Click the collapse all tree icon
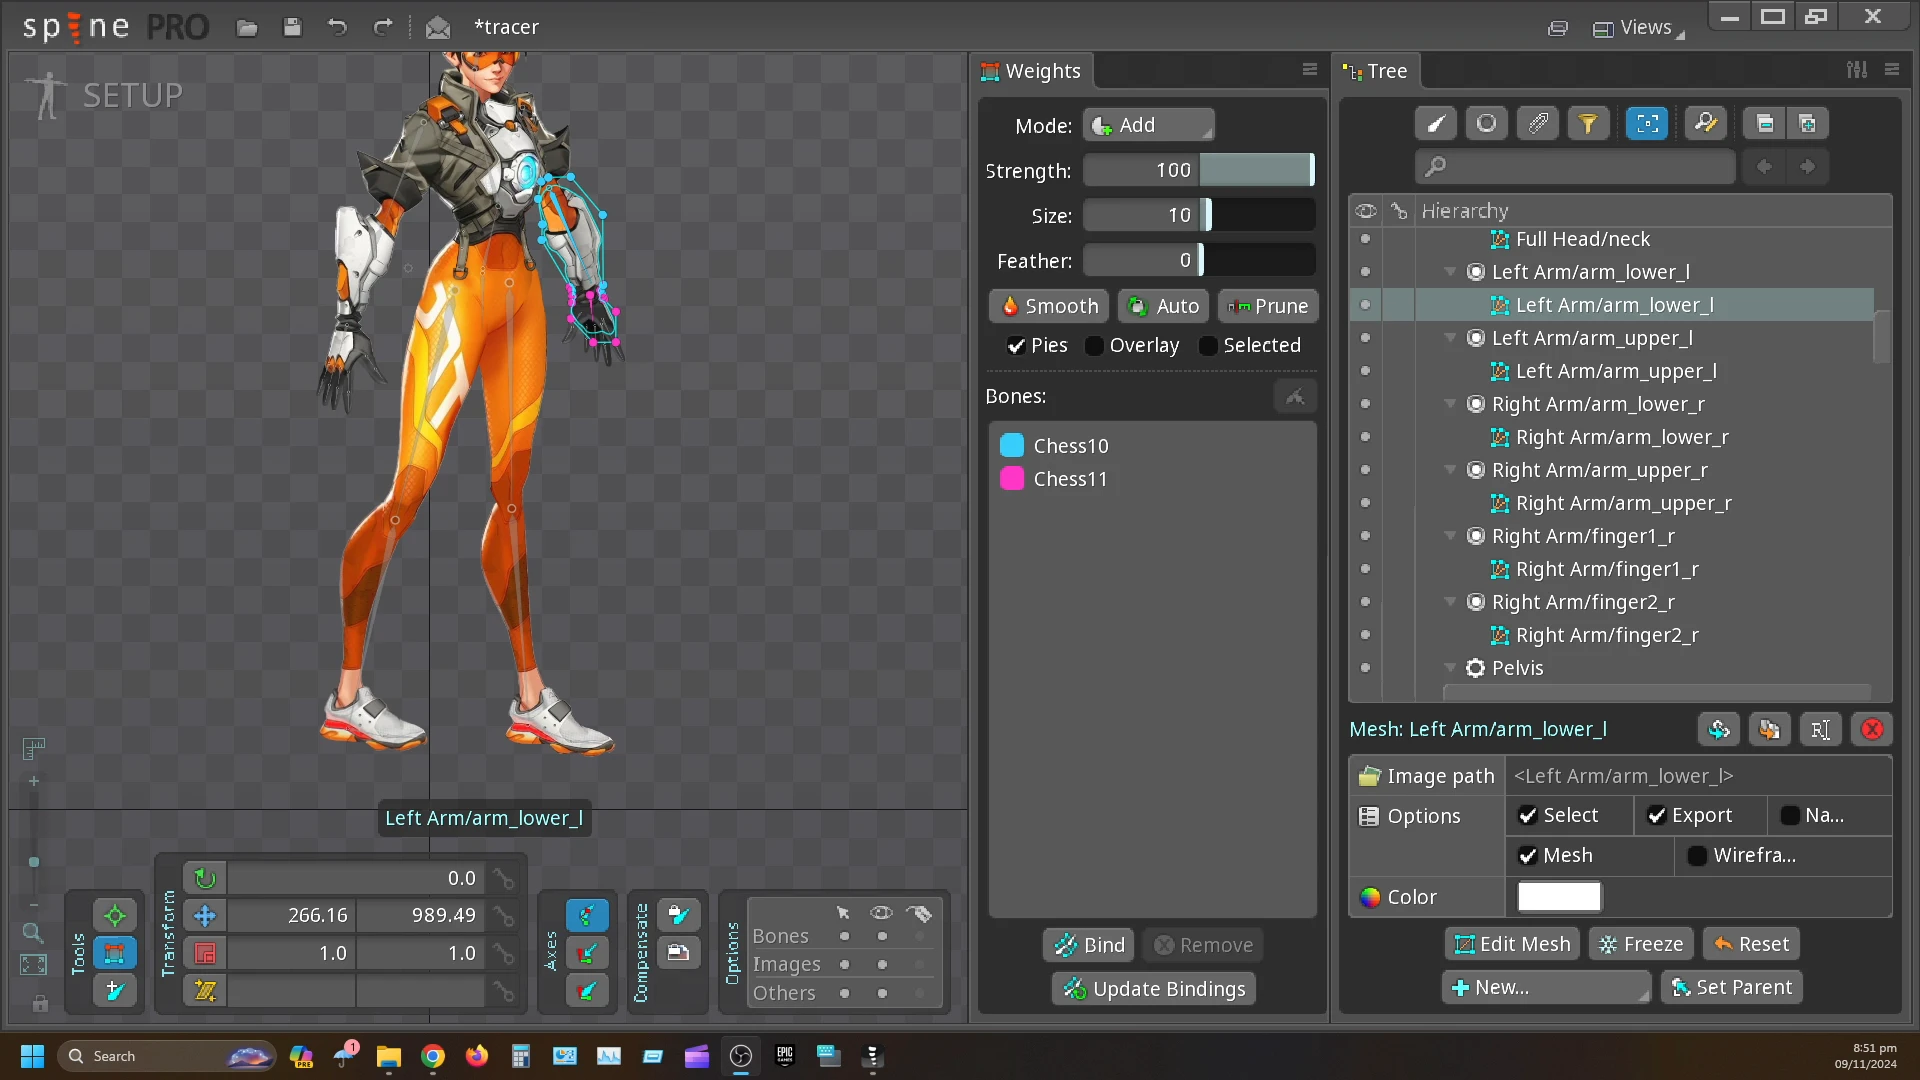 pyautogui.click(x=1764, y=124)
